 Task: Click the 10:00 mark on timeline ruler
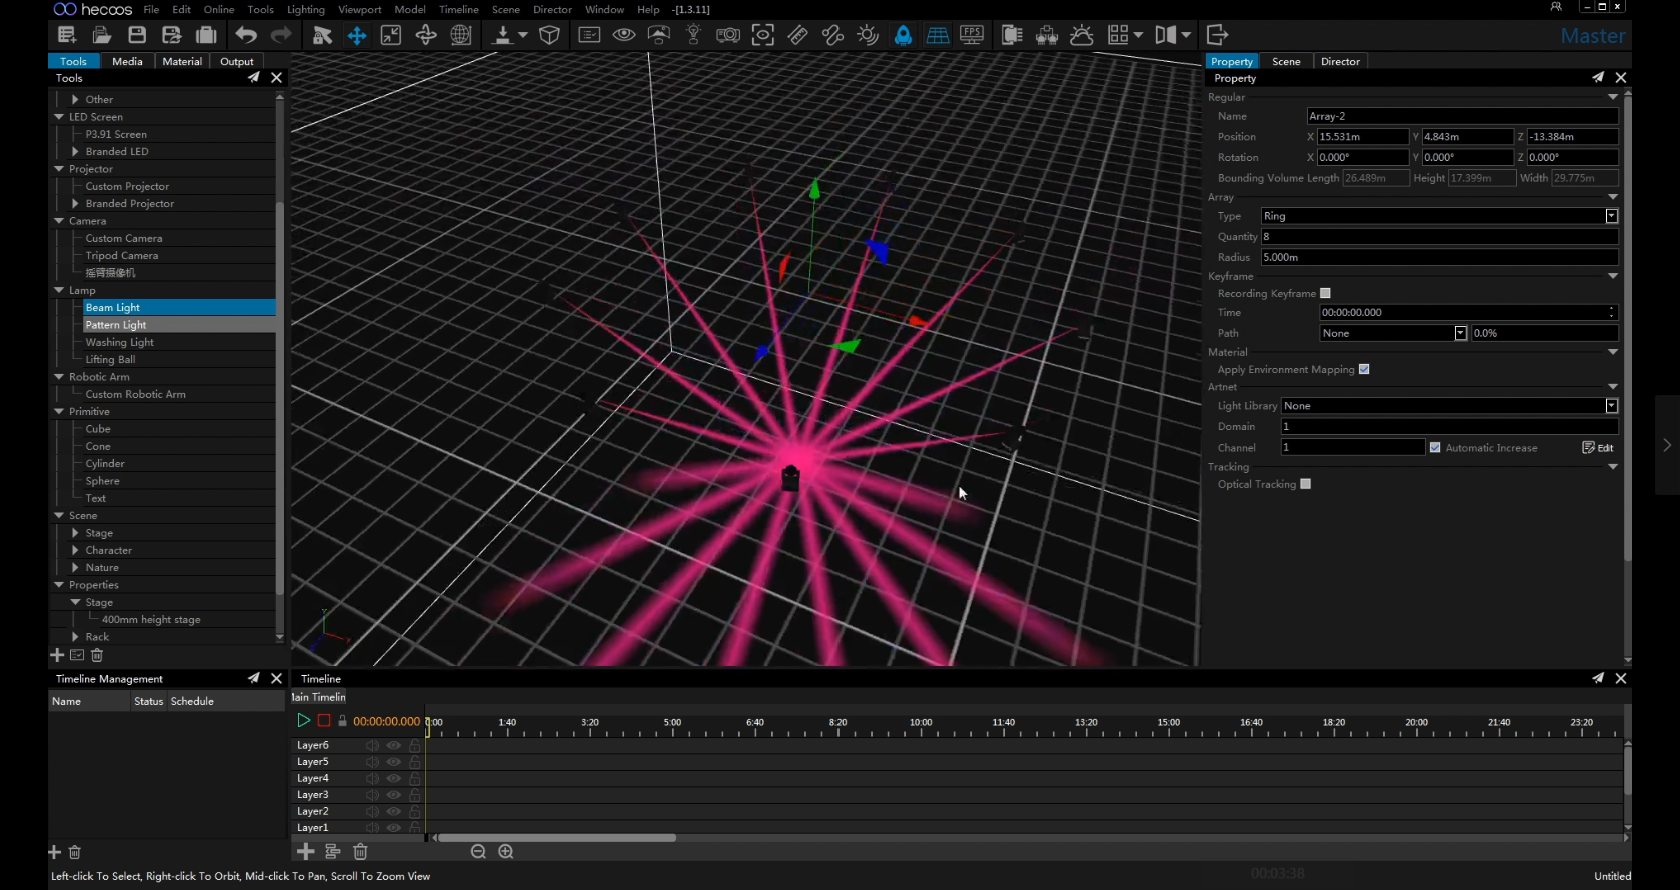coord(921,722)
